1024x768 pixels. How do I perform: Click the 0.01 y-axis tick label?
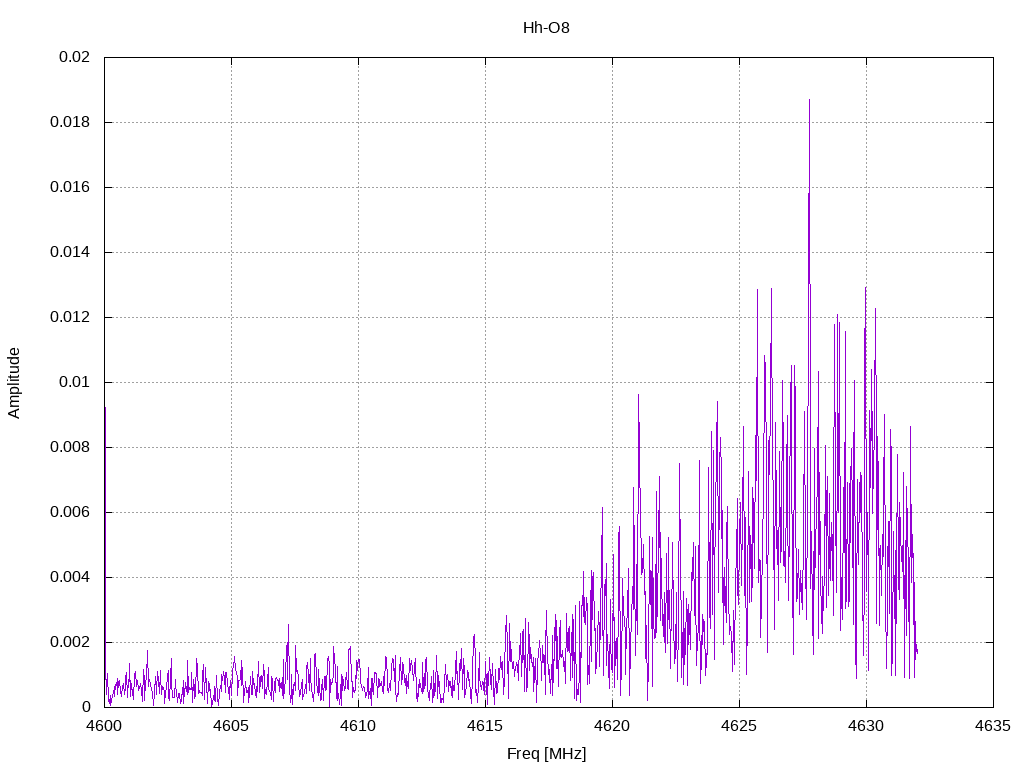coord(74,382)
